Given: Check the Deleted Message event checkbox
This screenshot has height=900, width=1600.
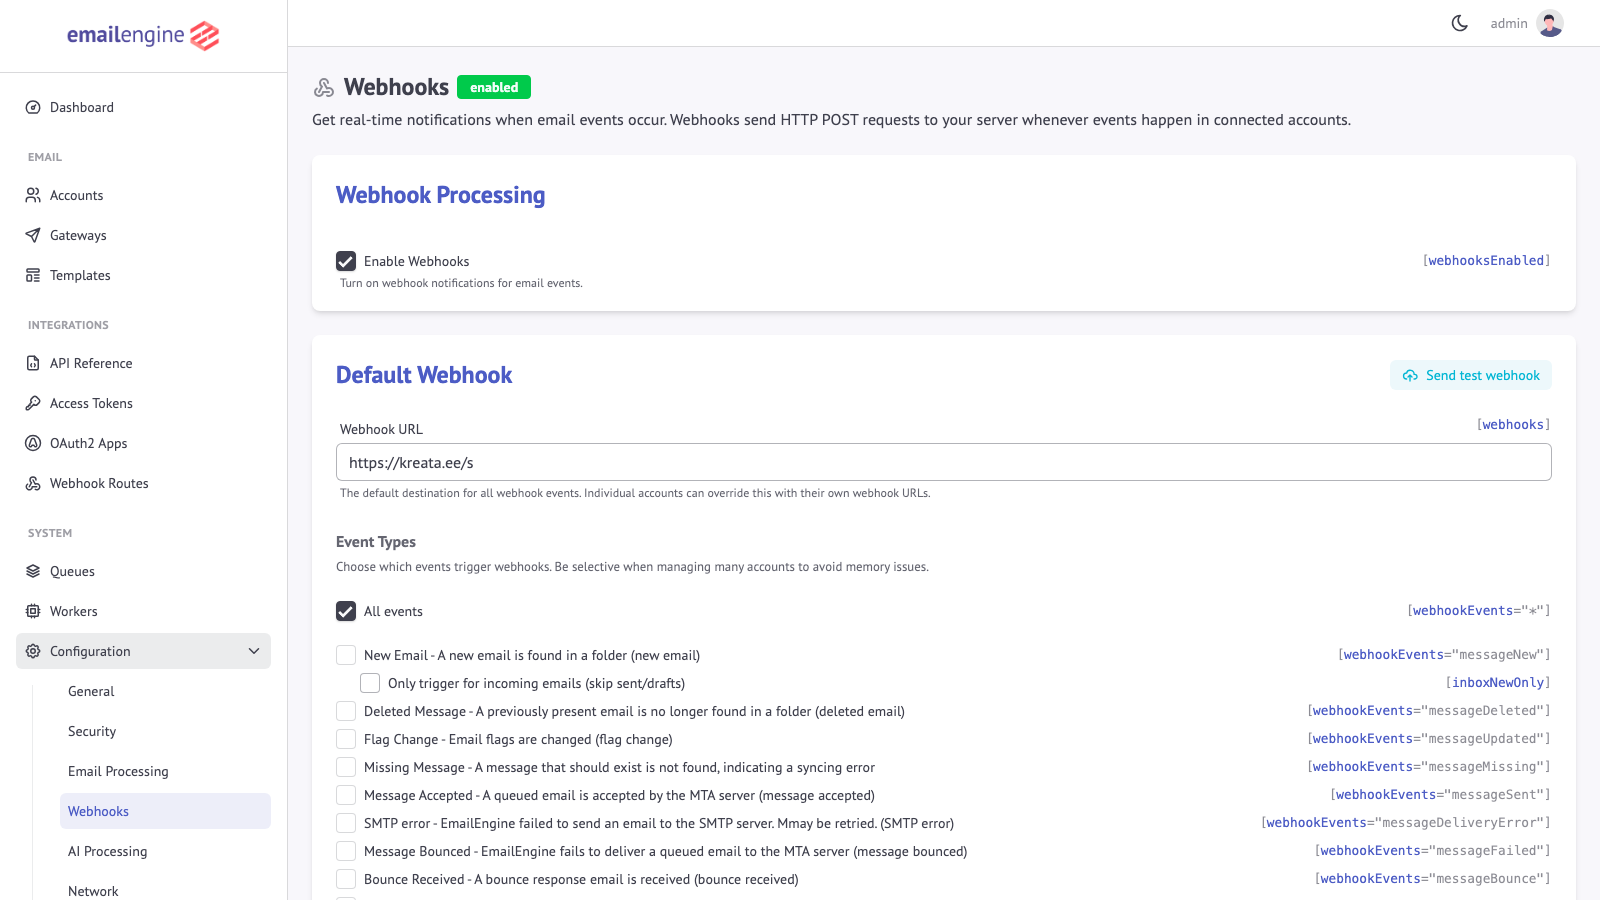Looking at the screenshot, I should click(x=346, y=711).
